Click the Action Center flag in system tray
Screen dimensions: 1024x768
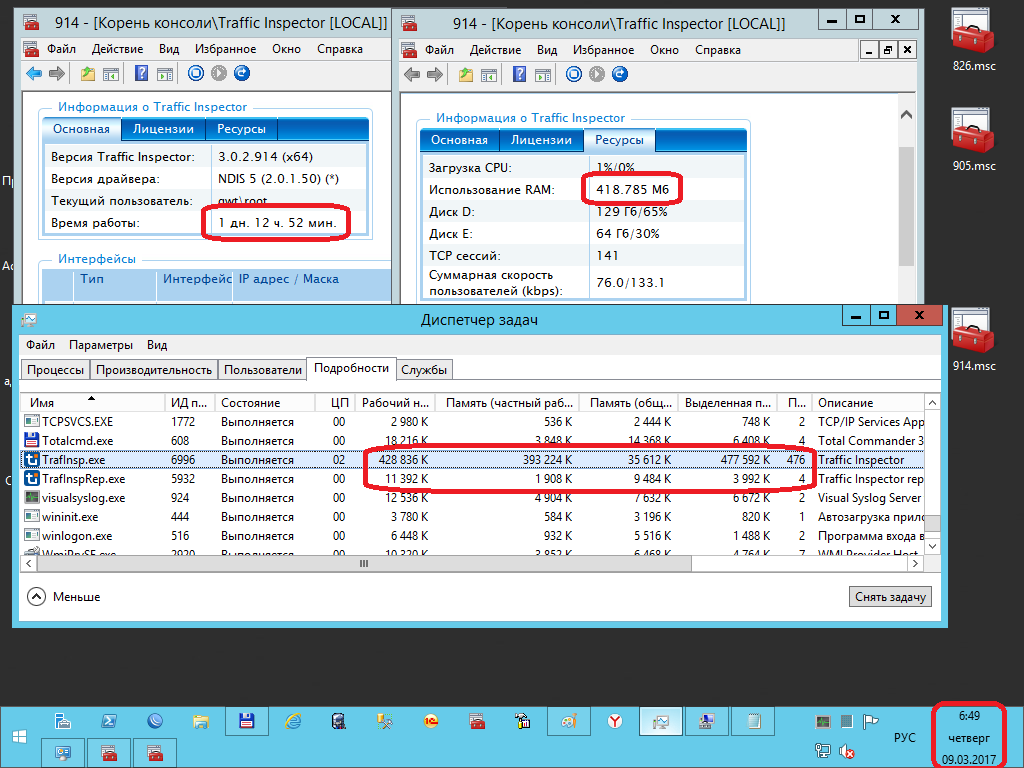coord(870,722)
